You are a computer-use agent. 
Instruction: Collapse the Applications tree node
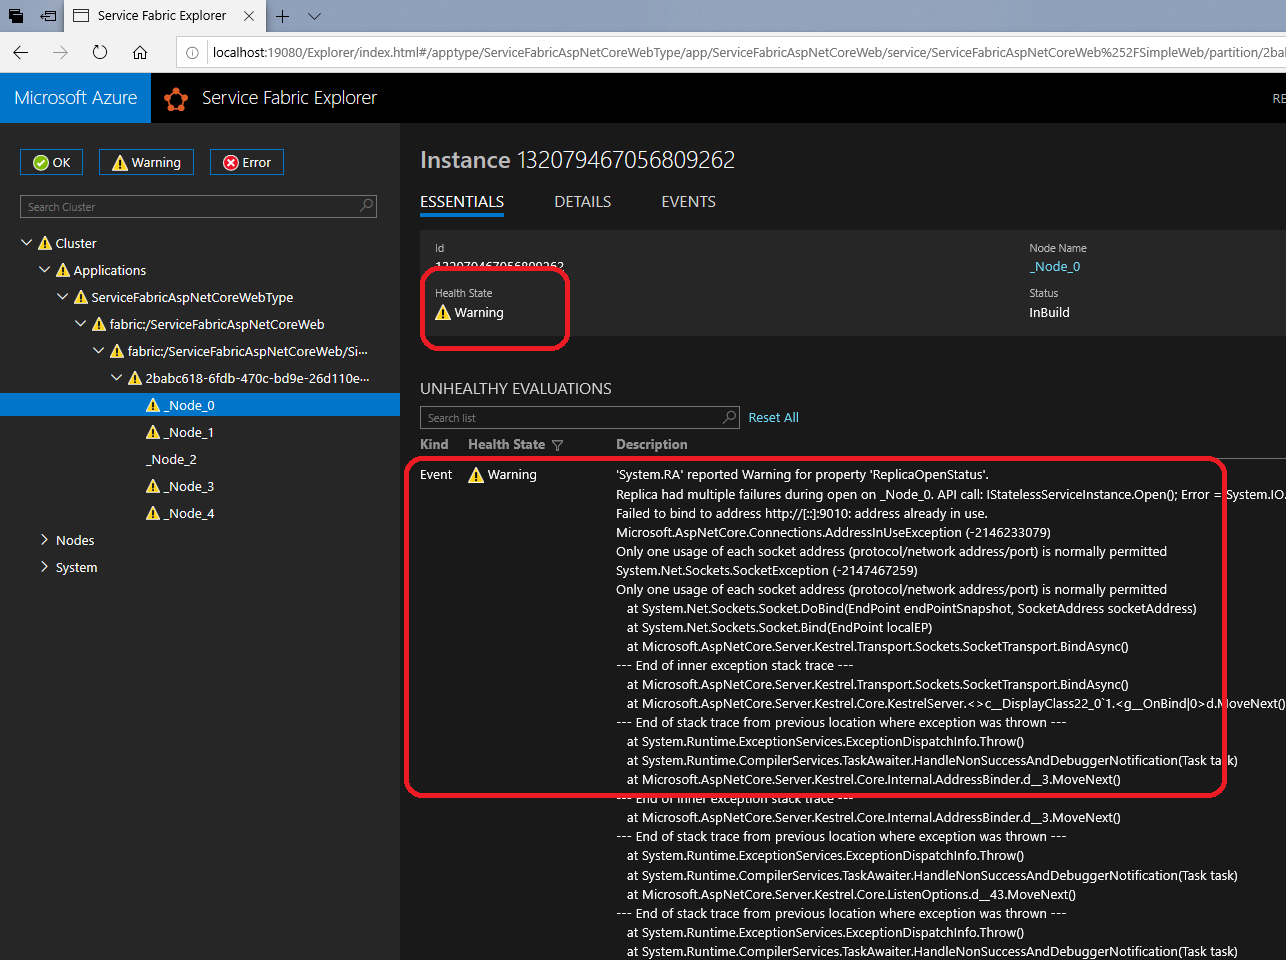(45, 270)
